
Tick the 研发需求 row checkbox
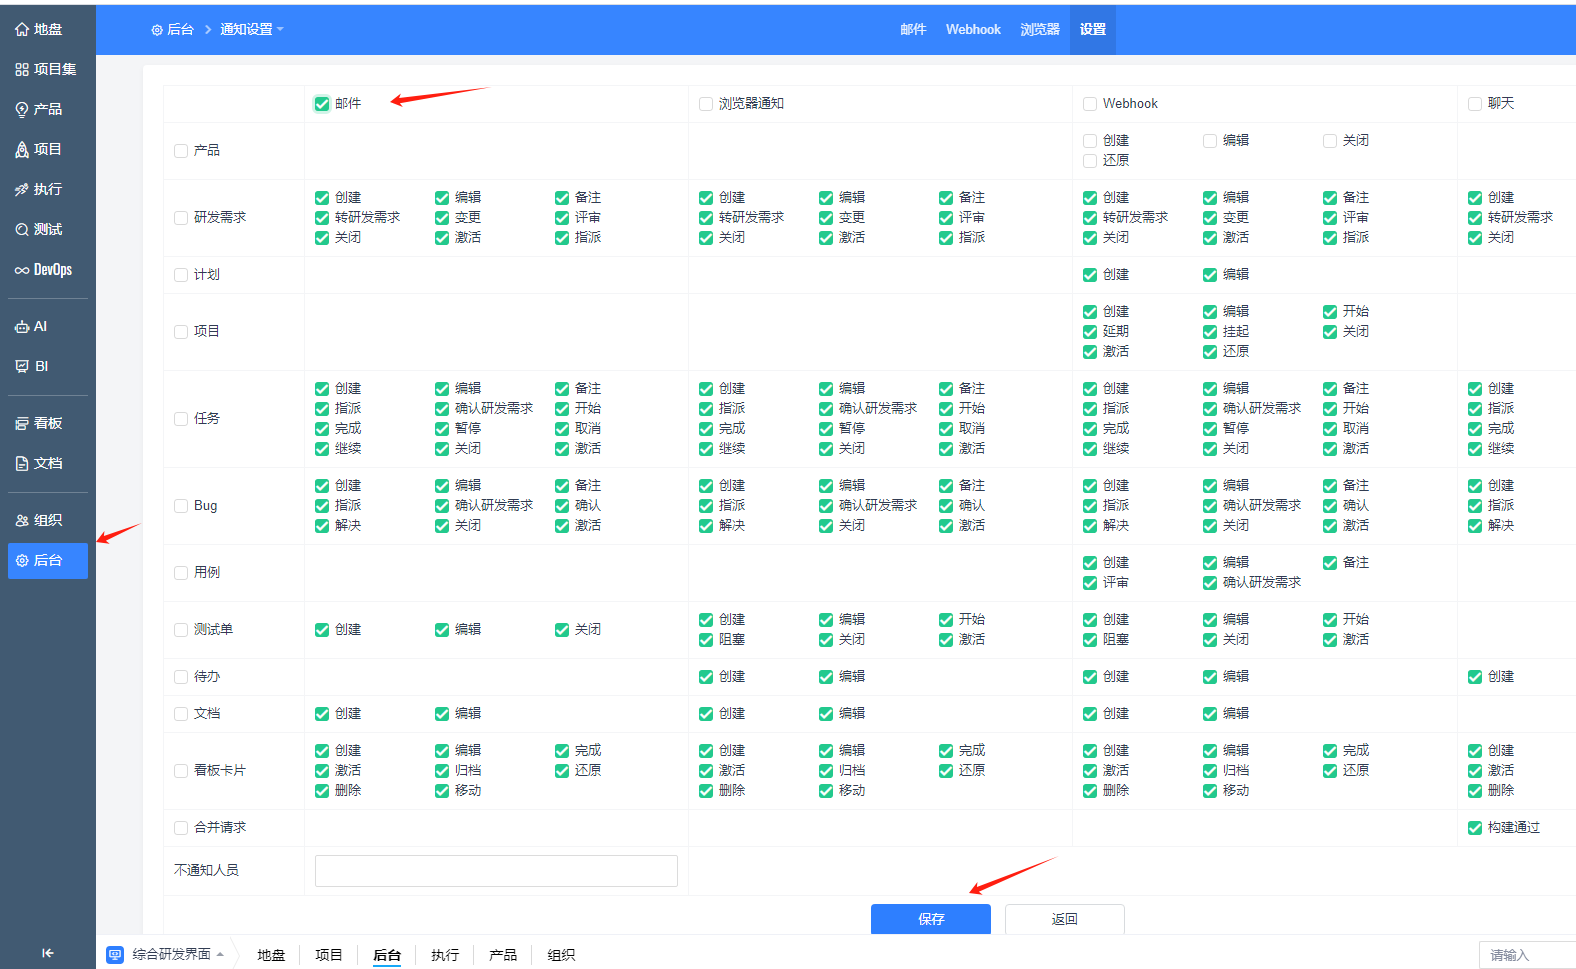click(x=181, y=218)
